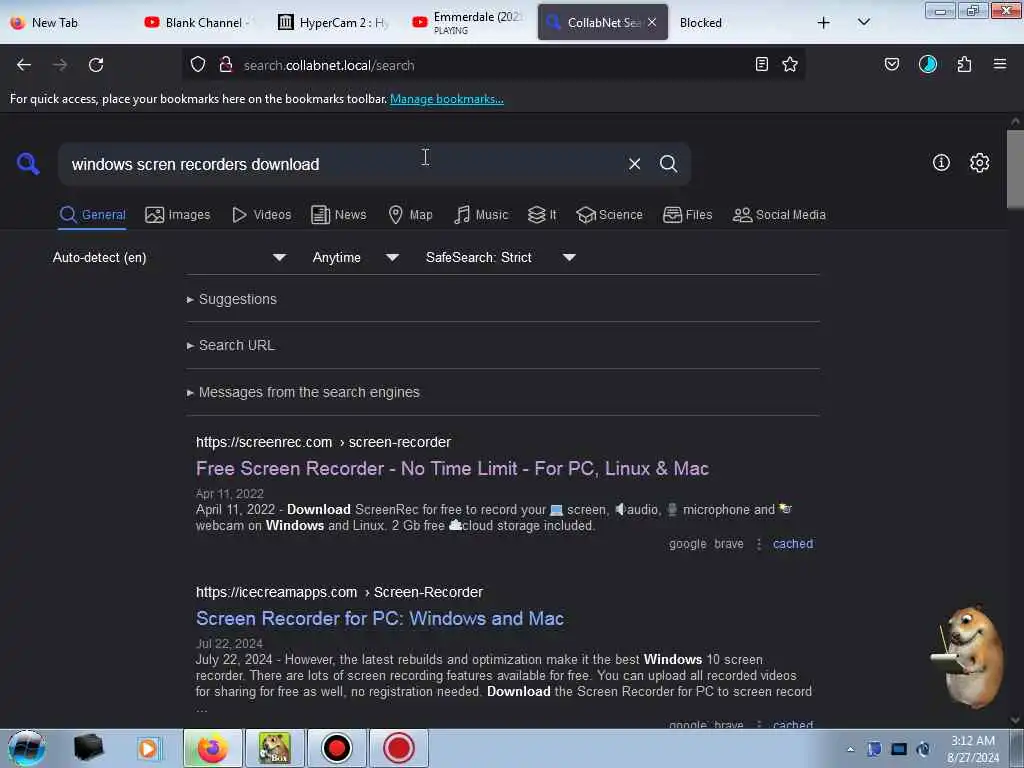
Task: Click the site security padlock icon
Action: pyautogui.click(x=226, y=64)
